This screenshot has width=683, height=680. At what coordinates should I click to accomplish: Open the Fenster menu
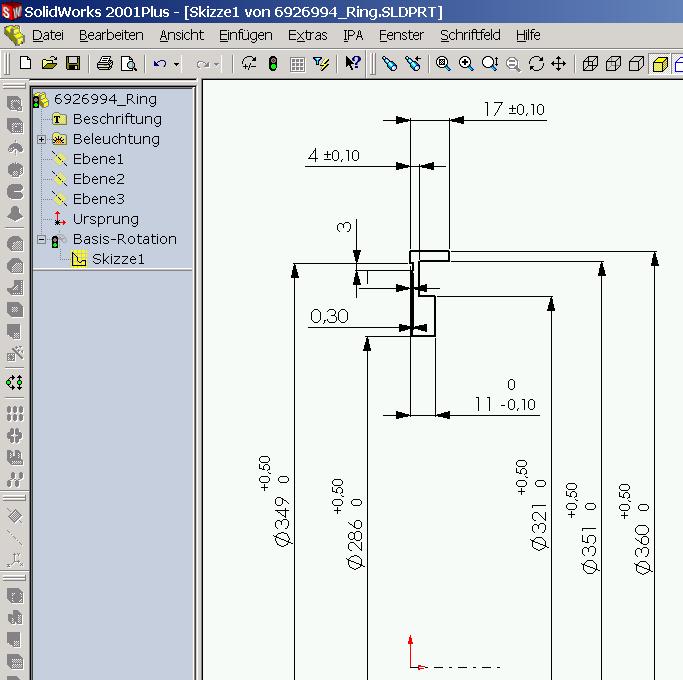pyautogui.click(x=401, y=35)
